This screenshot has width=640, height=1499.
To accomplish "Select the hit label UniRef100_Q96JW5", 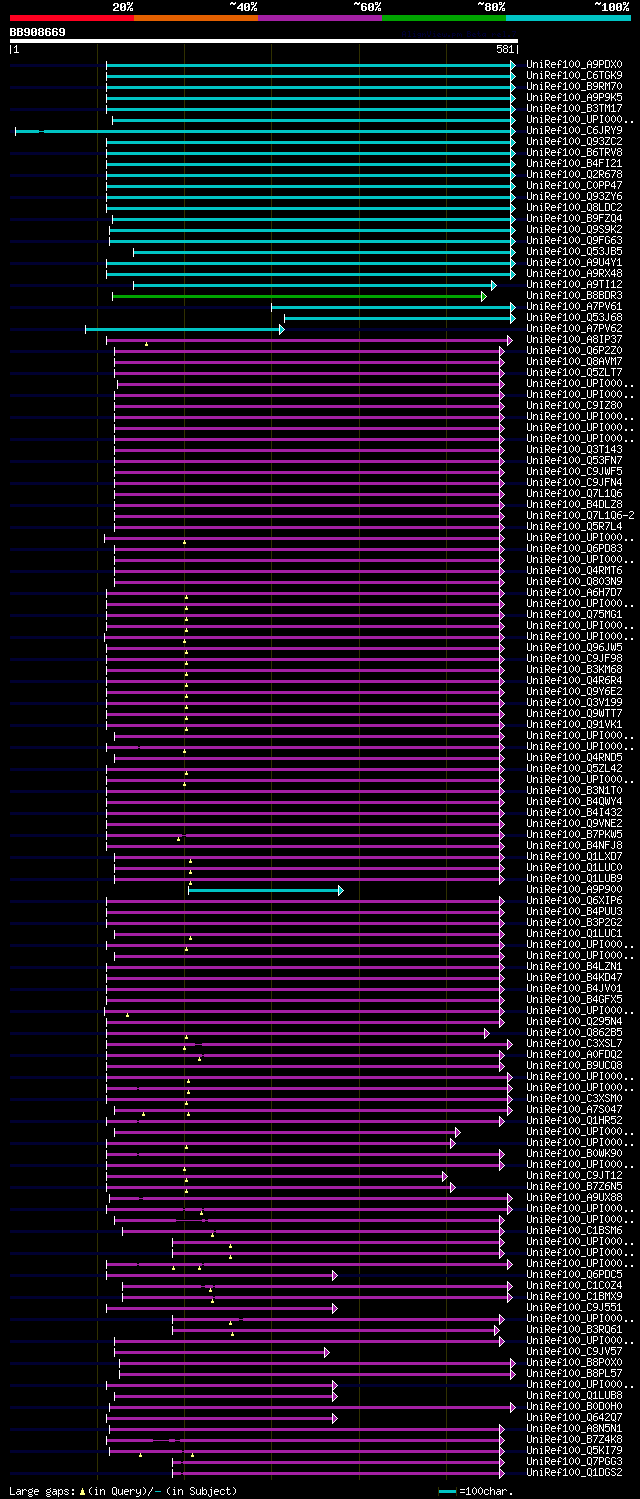I will [574, 648].
